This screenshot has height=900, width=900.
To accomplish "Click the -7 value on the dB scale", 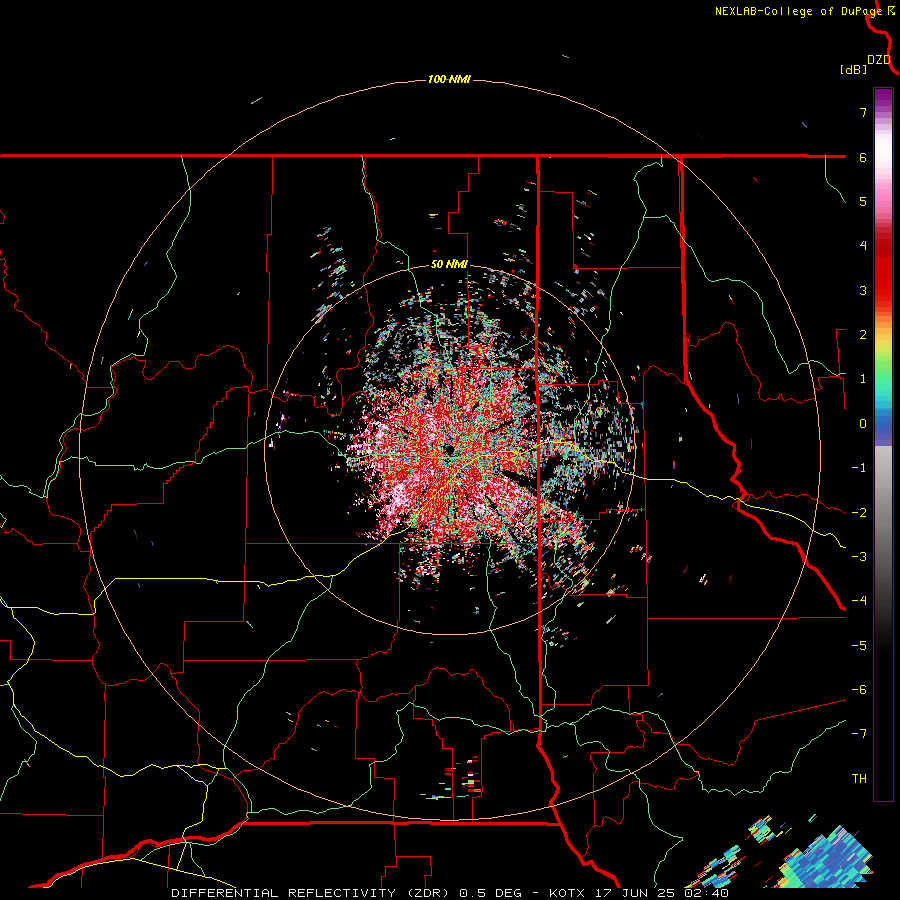I will click(859, 734).
